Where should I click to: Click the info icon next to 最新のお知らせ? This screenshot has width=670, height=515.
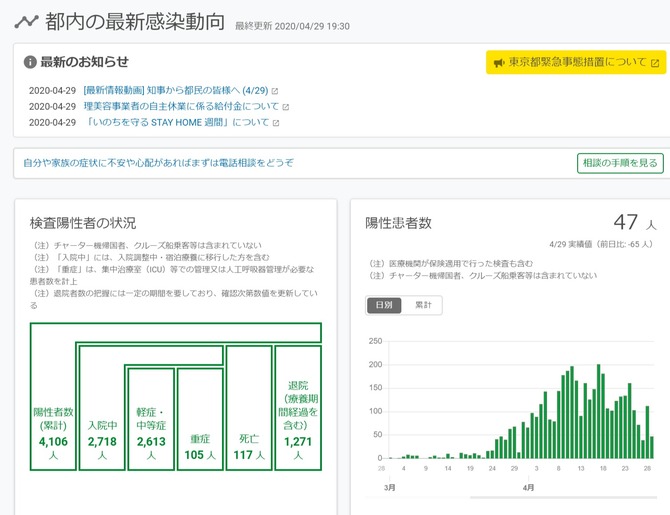(x=30, y=62)
